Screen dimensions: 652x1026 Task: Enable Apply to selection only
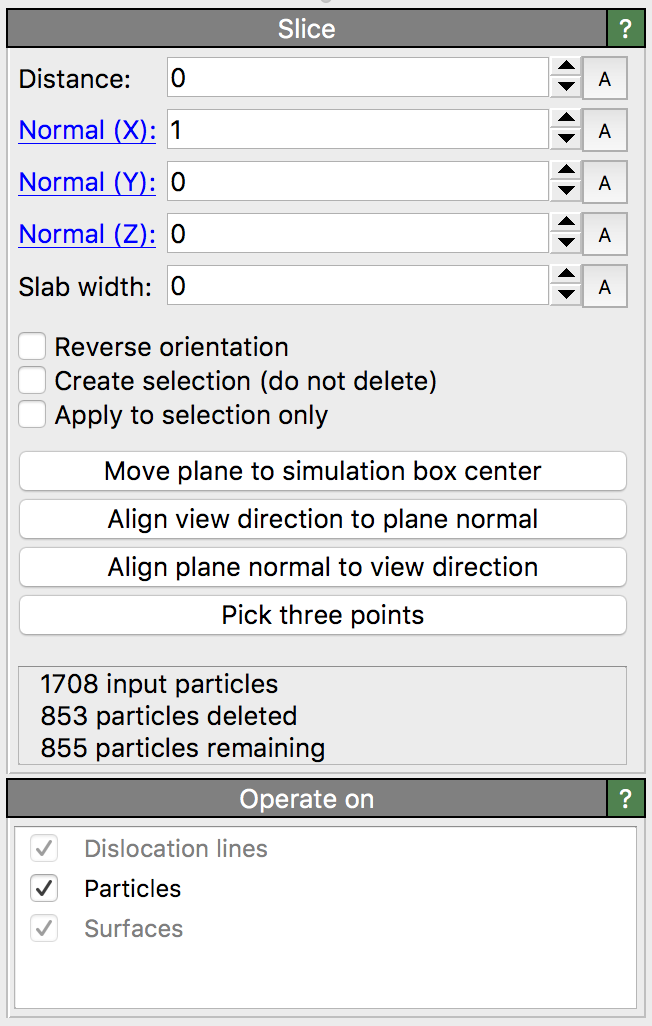33,415
